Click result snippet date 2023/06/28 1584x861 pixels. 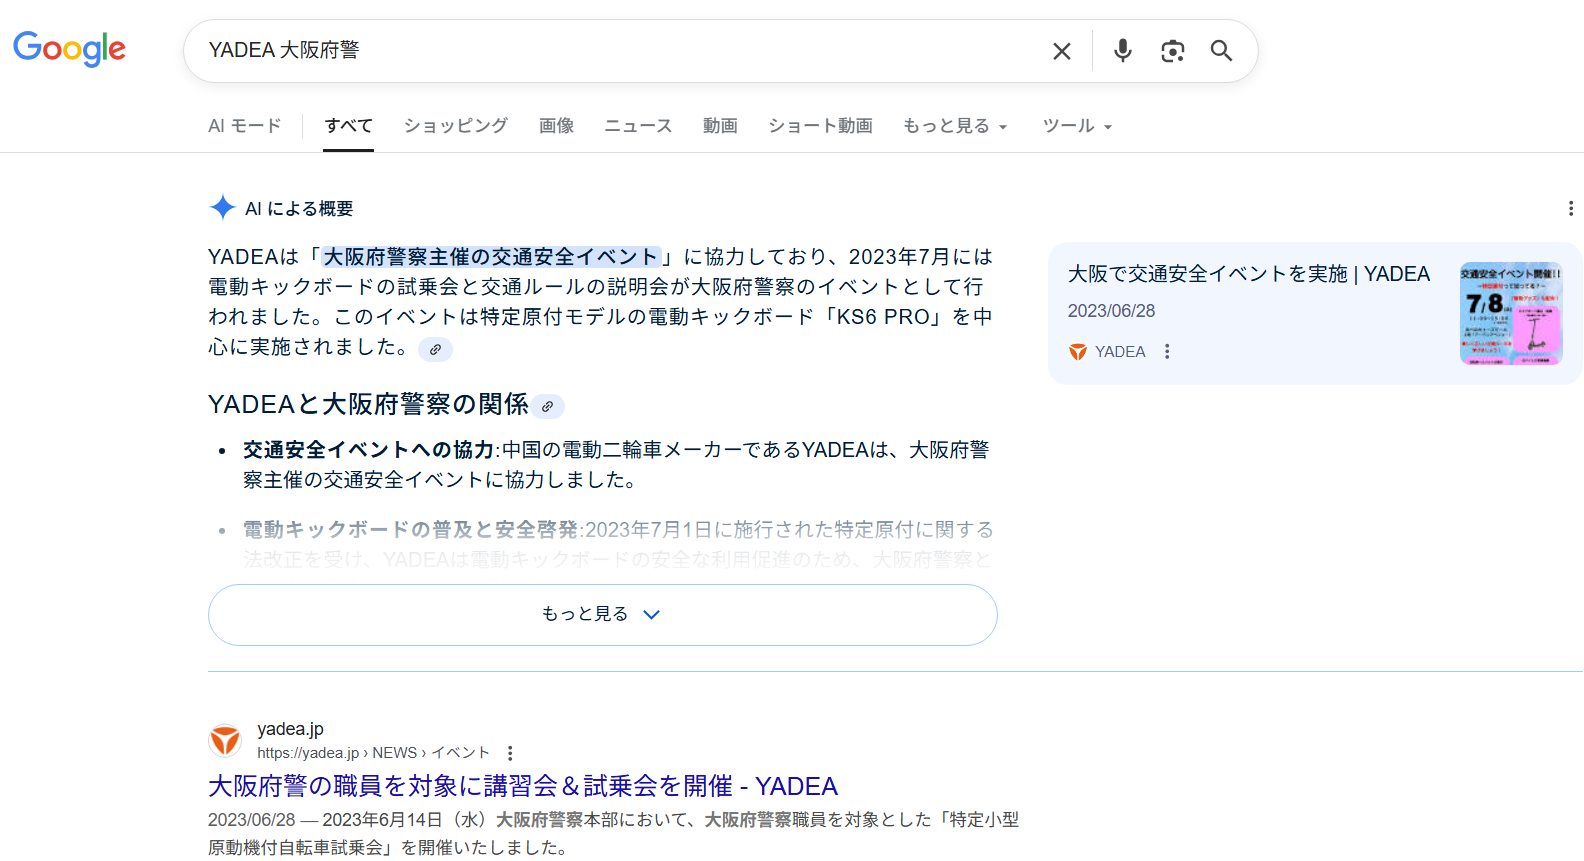pos(252,820)
